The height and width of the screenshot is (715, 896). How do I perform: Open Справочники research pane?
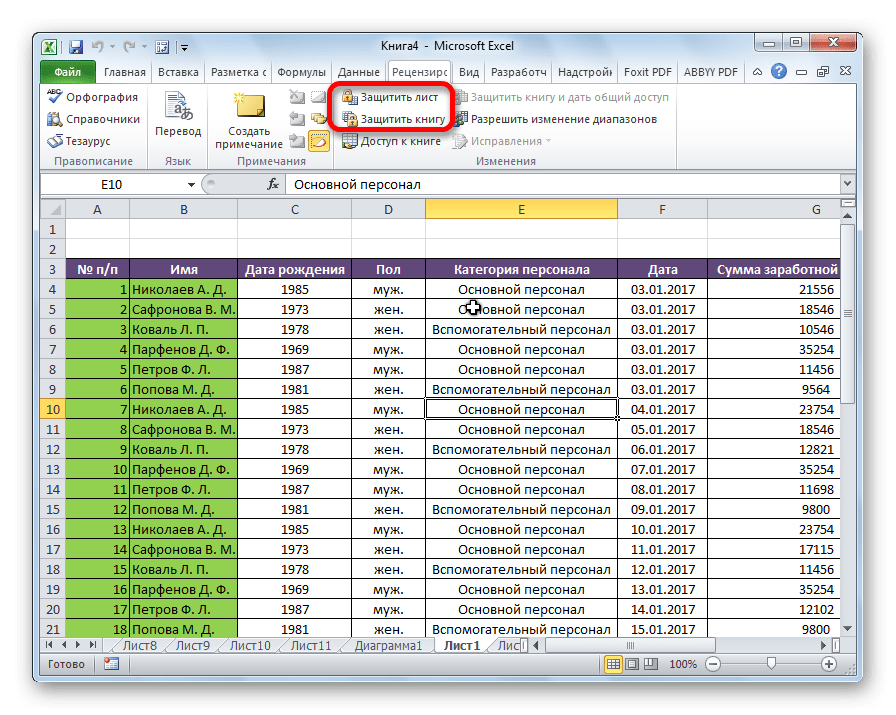point(94,119)
